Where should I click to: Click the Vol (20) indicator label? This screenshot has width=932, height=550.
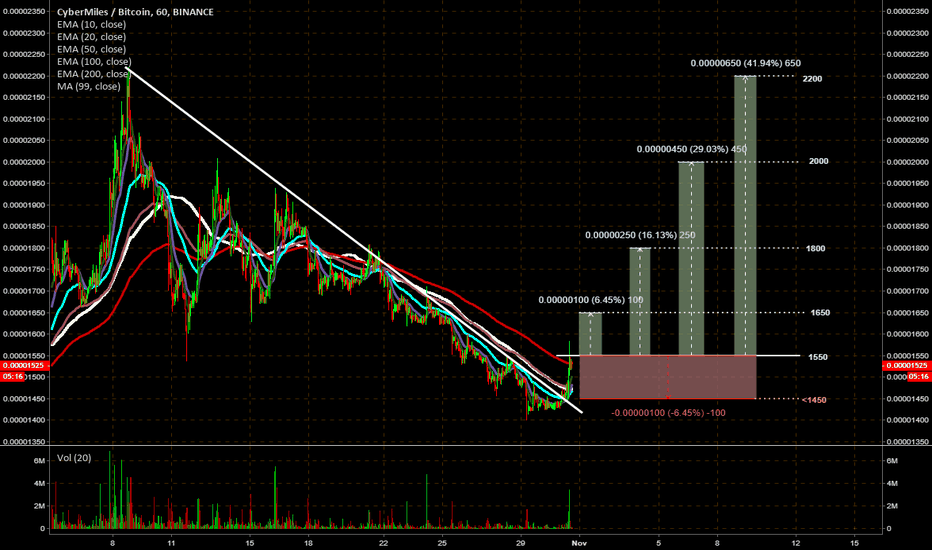coord(74,458)
